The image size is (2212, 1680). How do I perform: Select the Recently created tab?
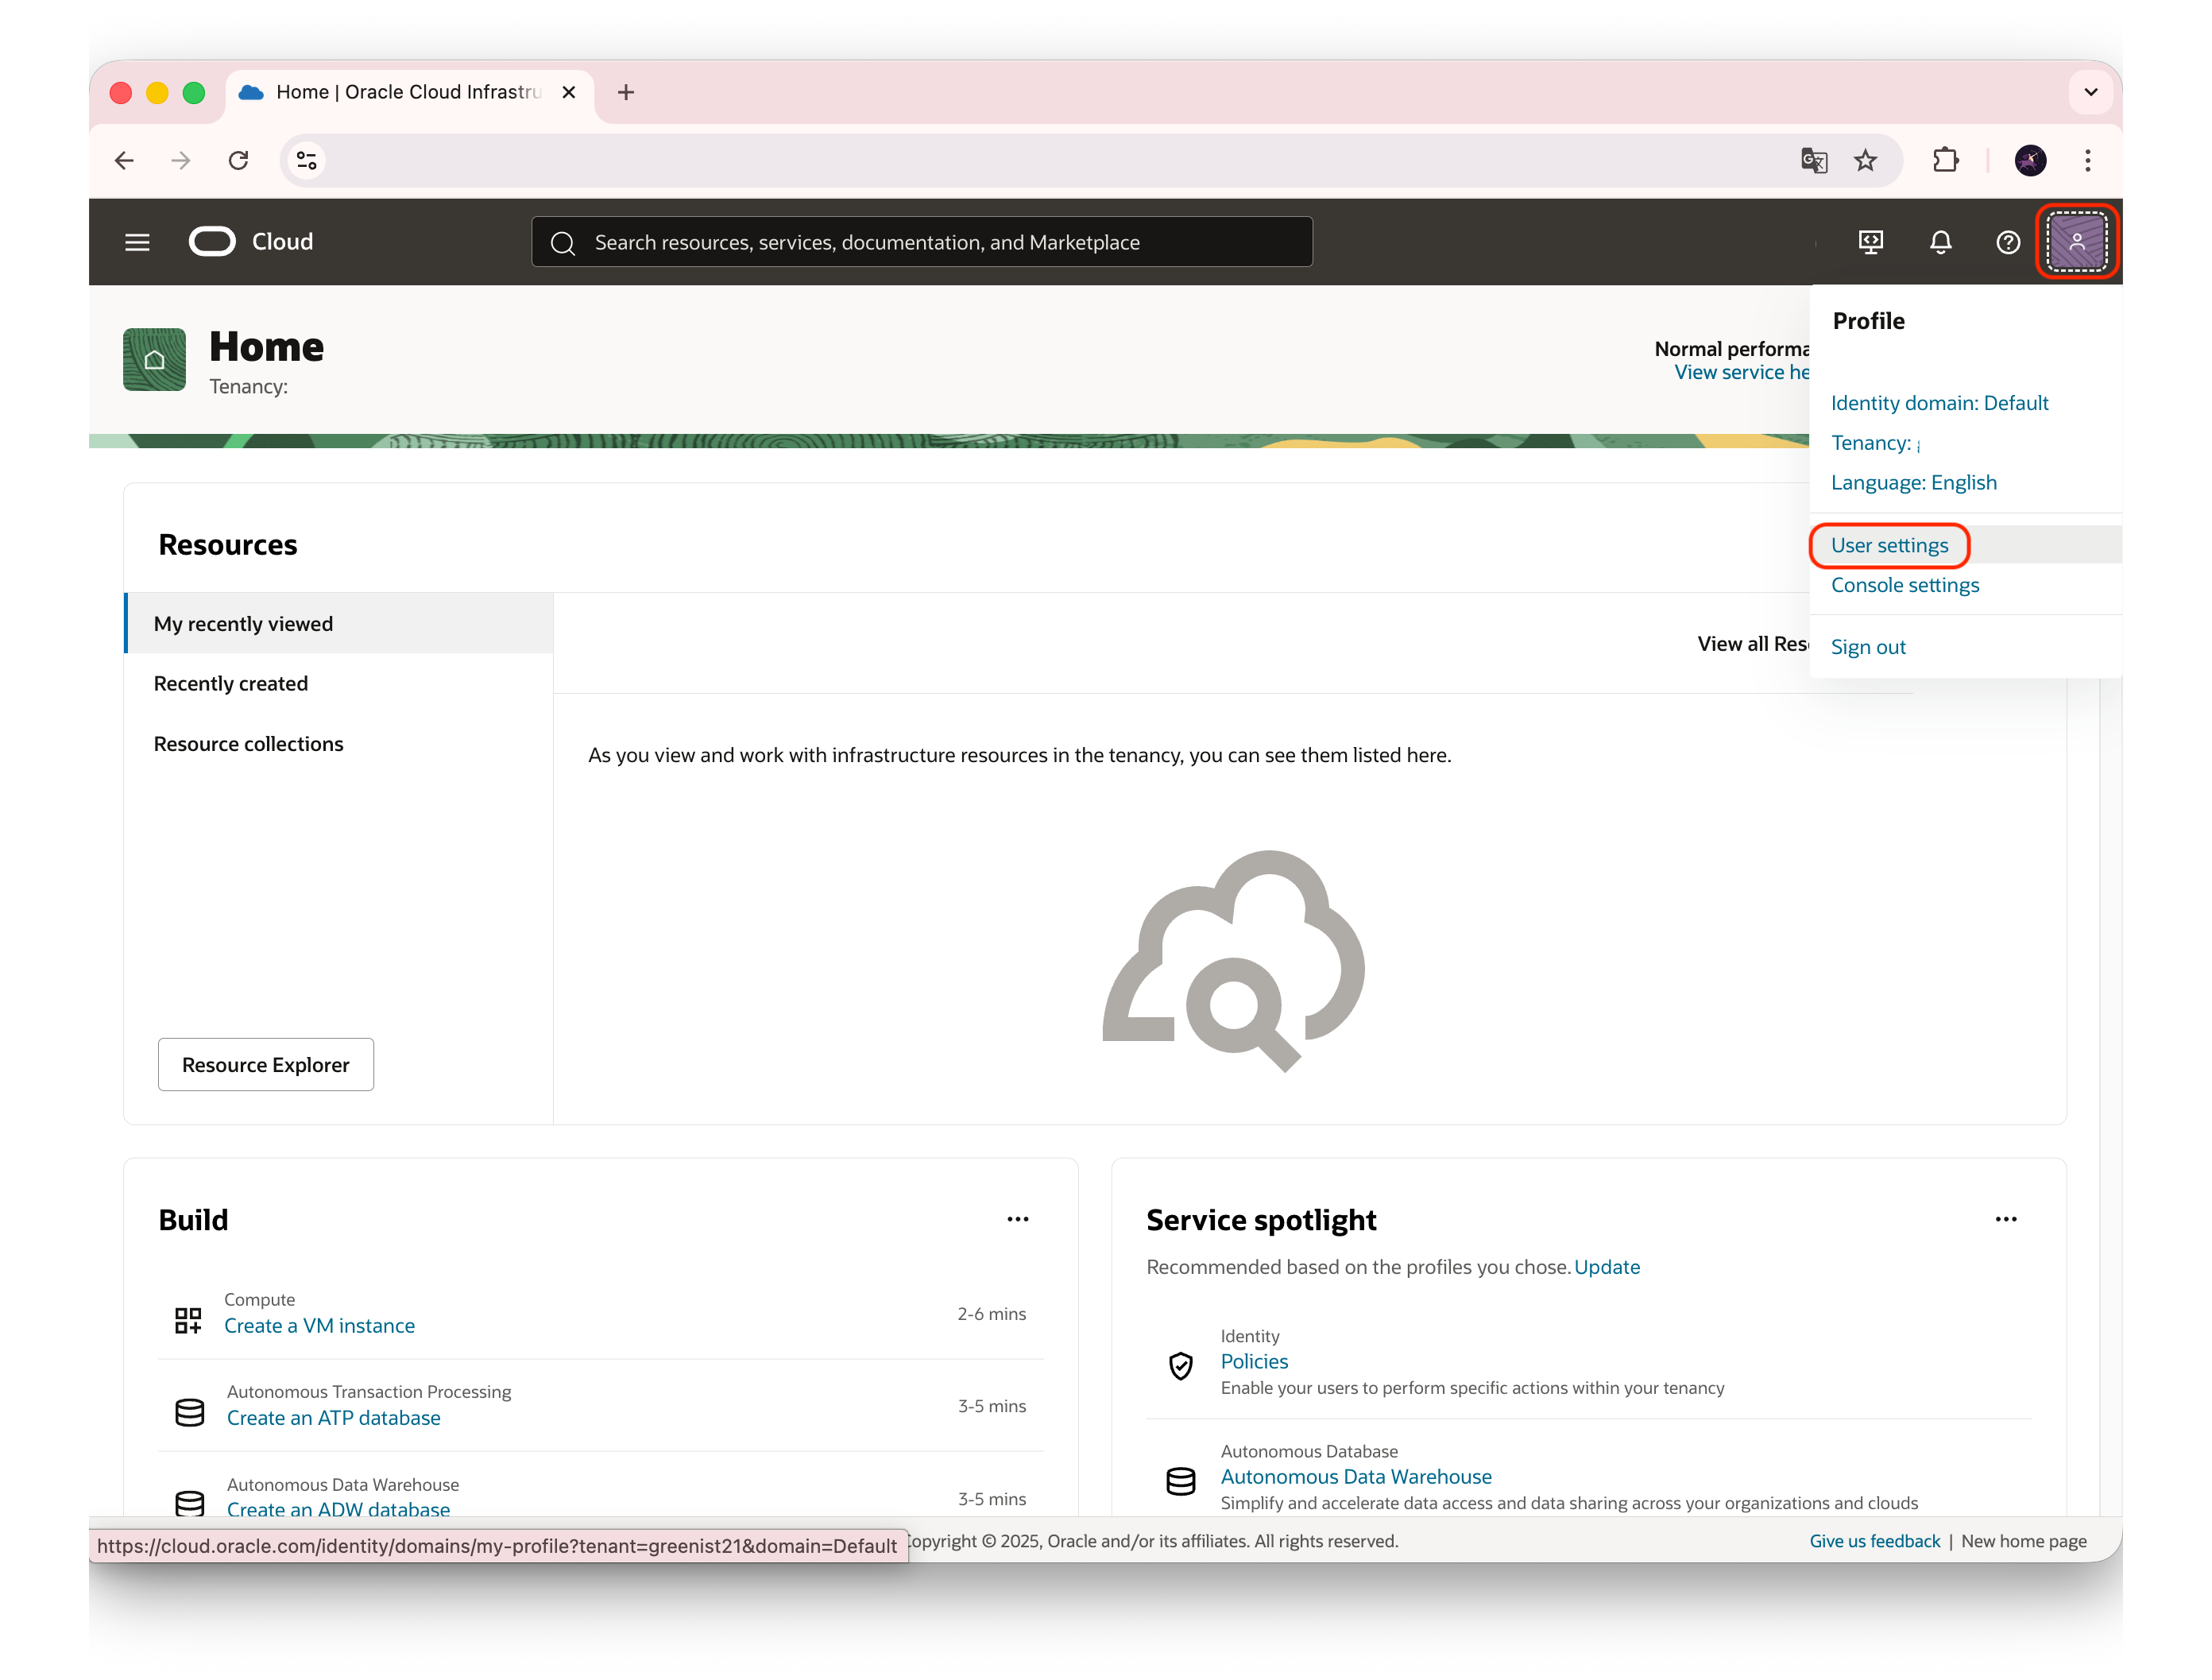coord(231,683)
